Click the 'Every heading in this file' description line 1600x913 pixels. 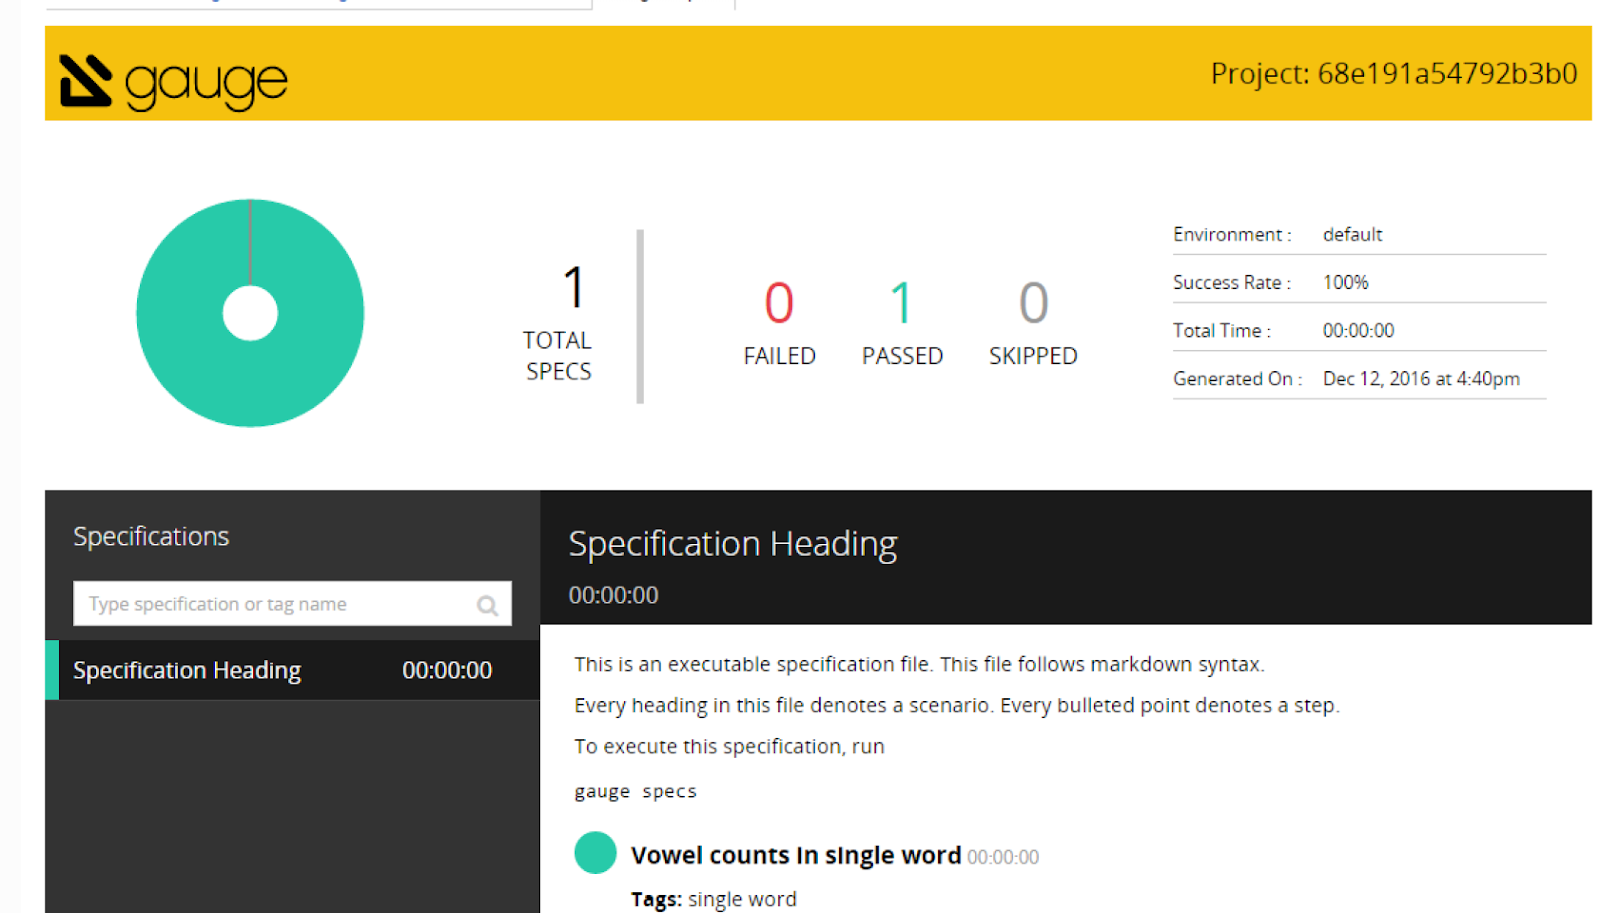(x=957, y=705)
